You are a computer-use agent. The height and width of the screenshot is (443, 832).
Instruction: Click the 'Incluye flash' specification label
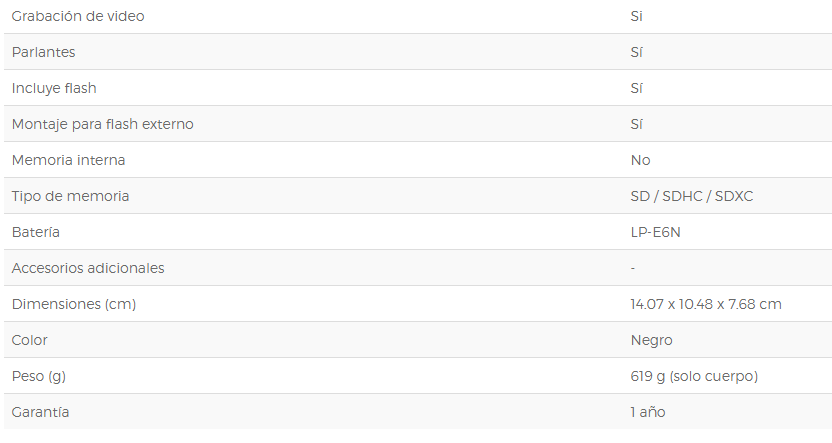tap(54, 88)
